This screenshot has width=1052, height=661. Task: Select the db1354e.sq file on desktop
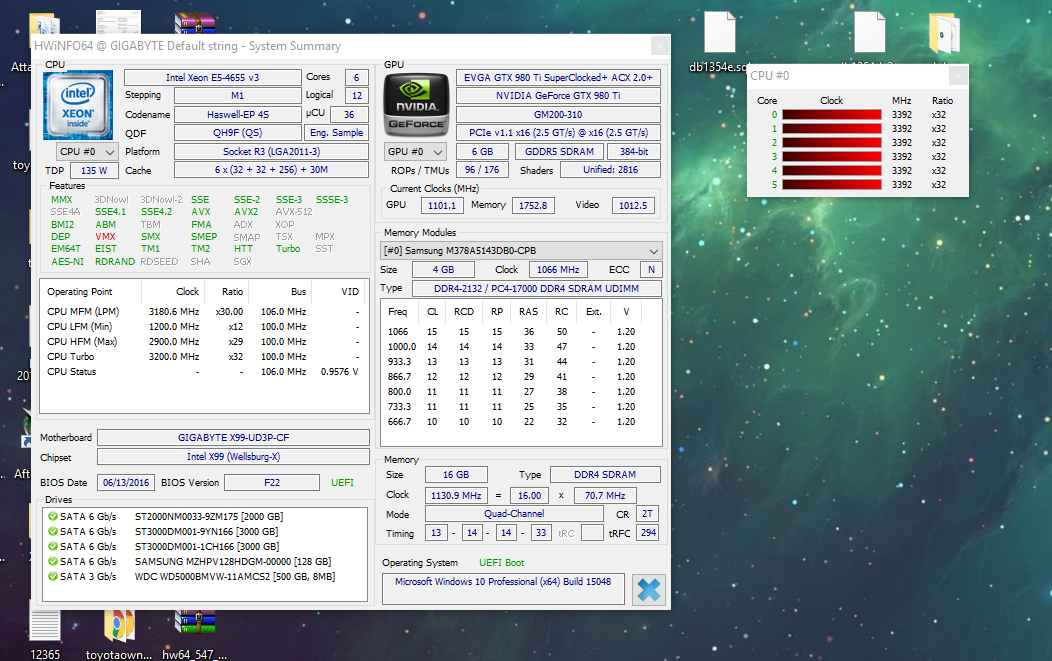coord(719,42)
